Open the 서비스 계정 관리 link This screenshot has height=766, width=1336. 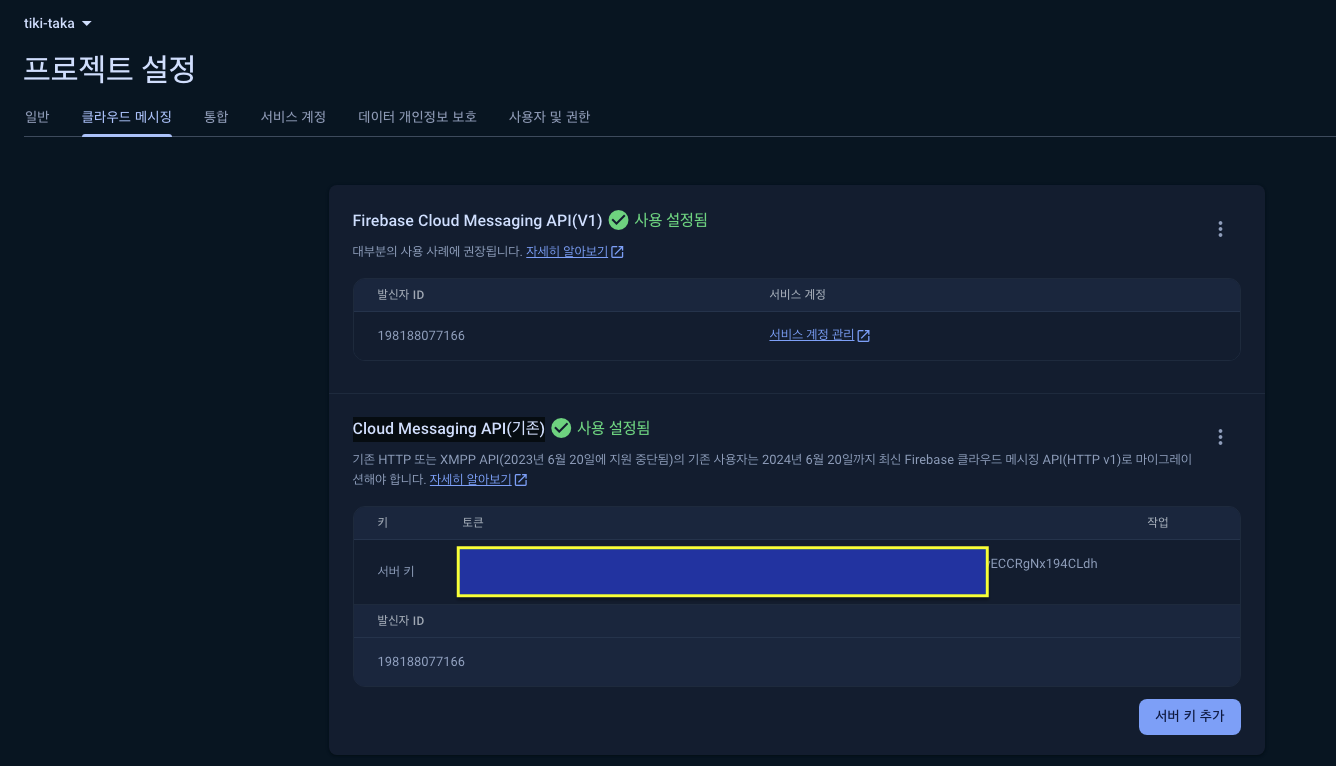pyautogui.click(x=811, y=335)
